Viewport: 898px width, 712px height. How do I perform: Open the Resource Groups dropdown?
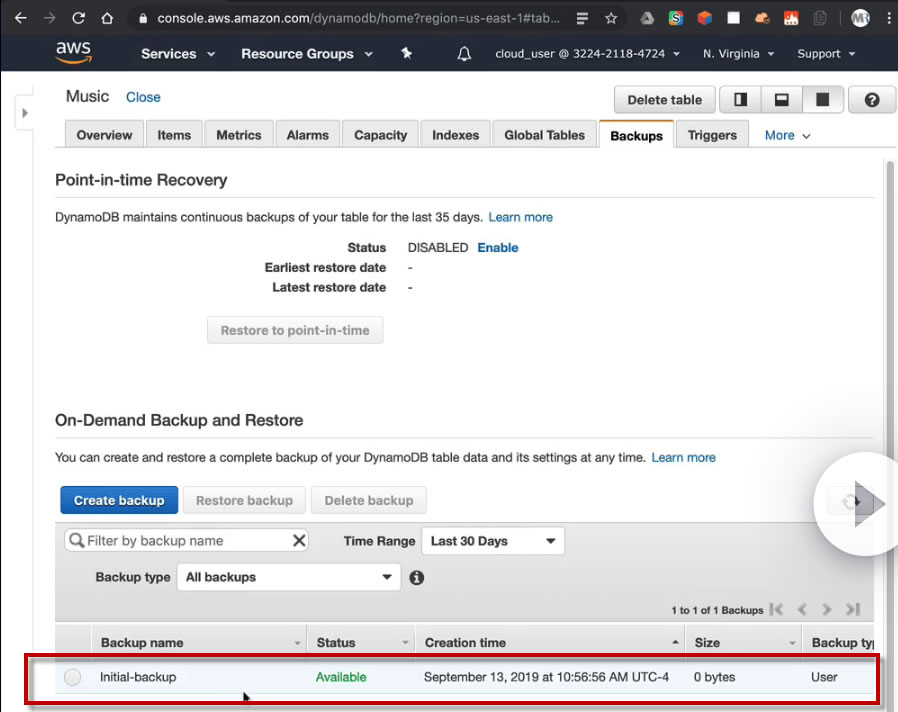[306, 54]
